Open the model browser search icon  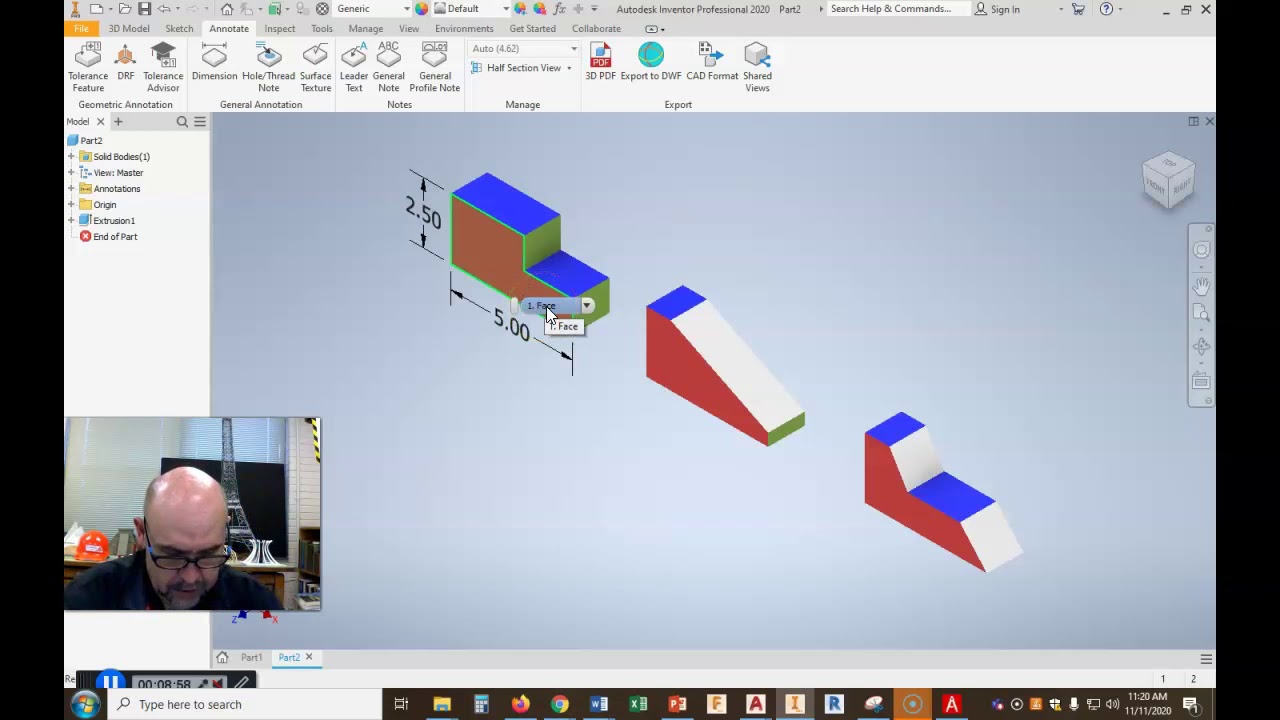coord(182,122)
